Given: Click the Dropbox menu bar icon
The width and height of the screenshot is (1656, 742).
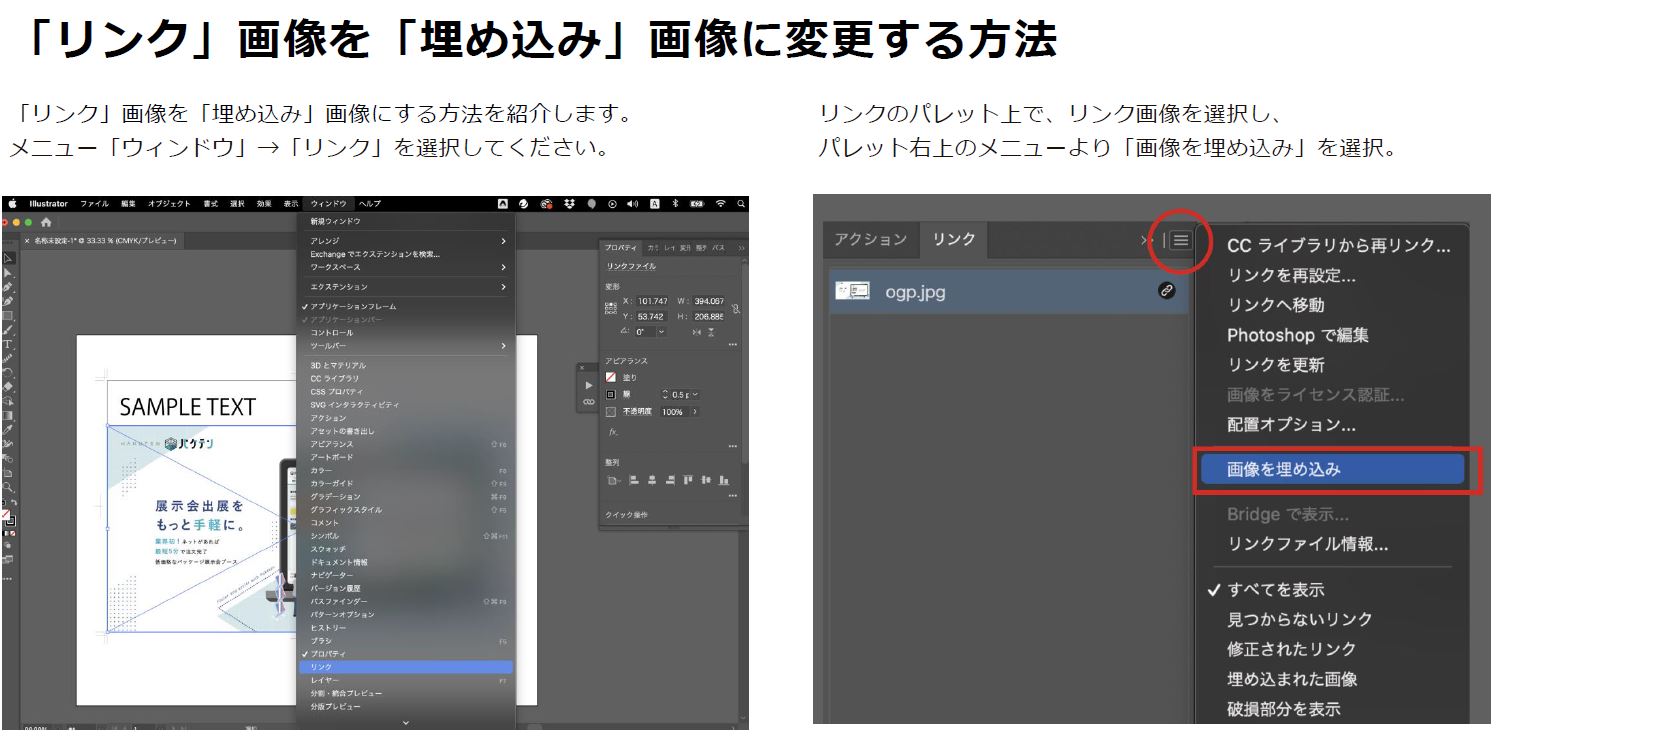Looking at the screenshot, I should click(570, 203).
